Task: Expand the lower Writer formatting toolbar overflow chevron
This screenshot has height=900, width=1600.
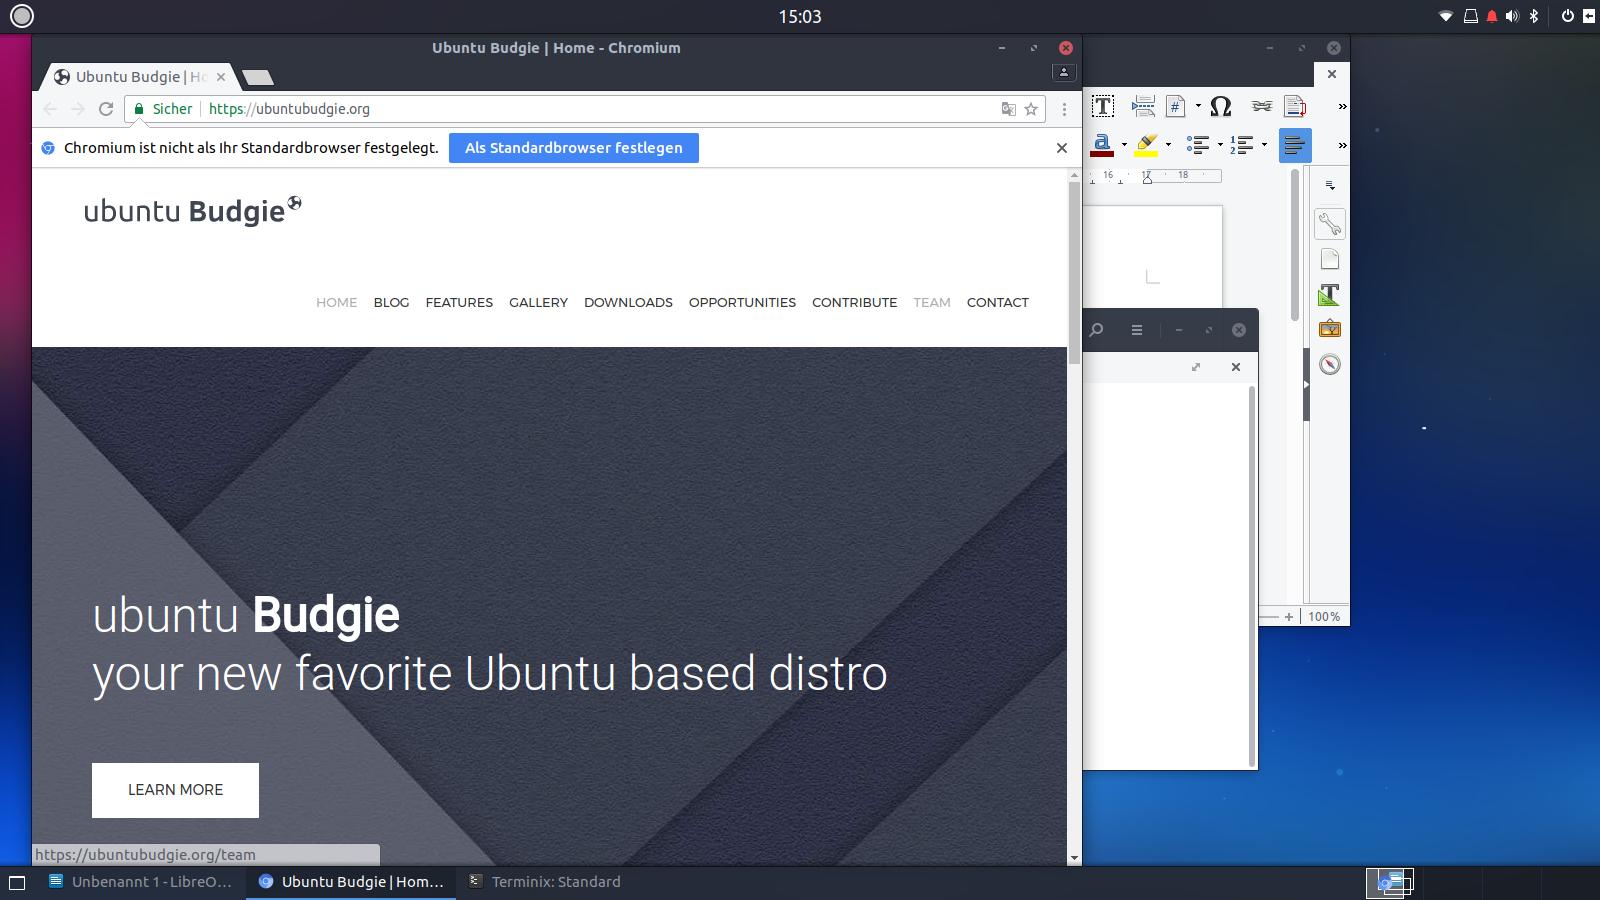Action: pyautogui.click(x=1342, y=145)
